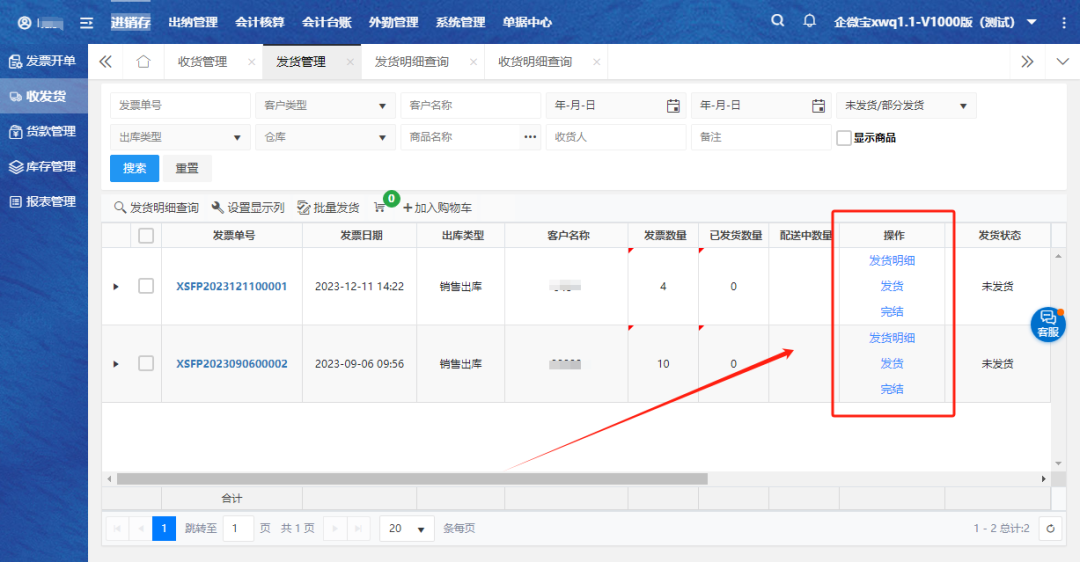Open the 会计核算 top menu
Viewport: 1080px width, 562px height.
[259, 22]
